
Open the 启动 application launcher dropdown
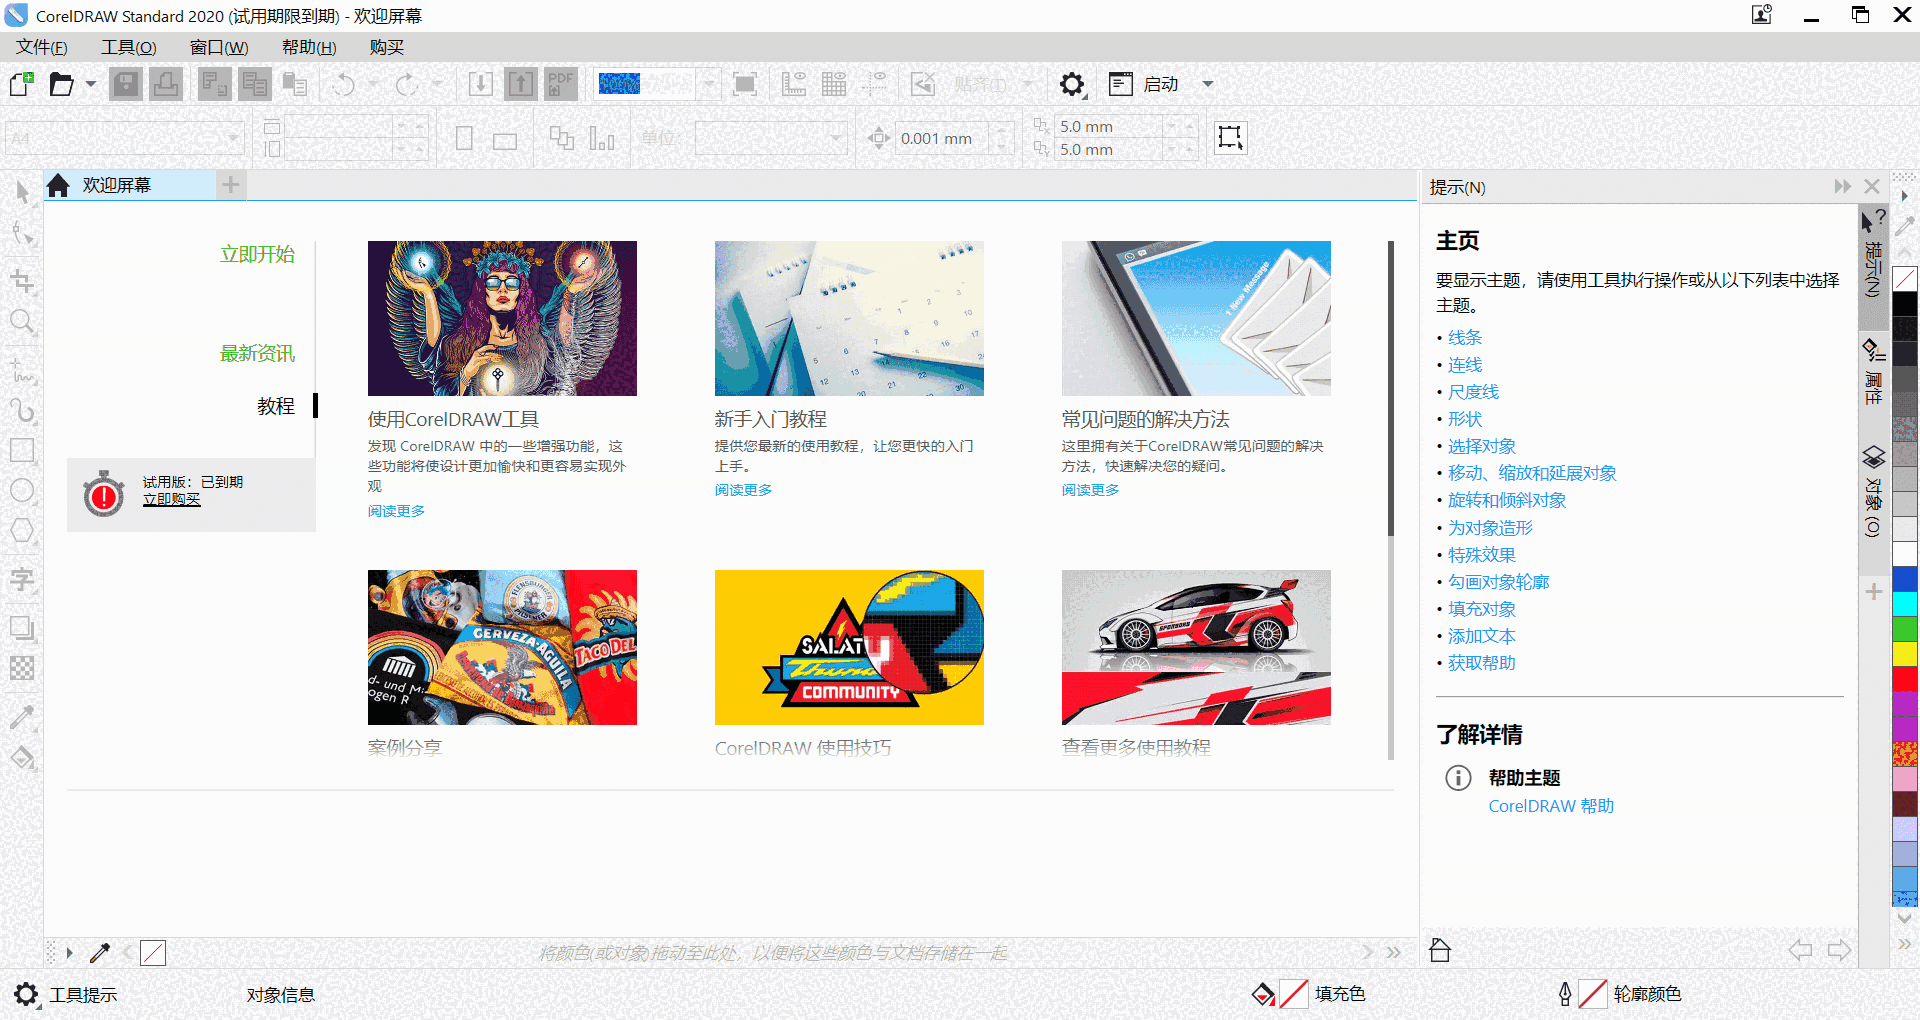pyautogui.click(x=1208, y=84)
